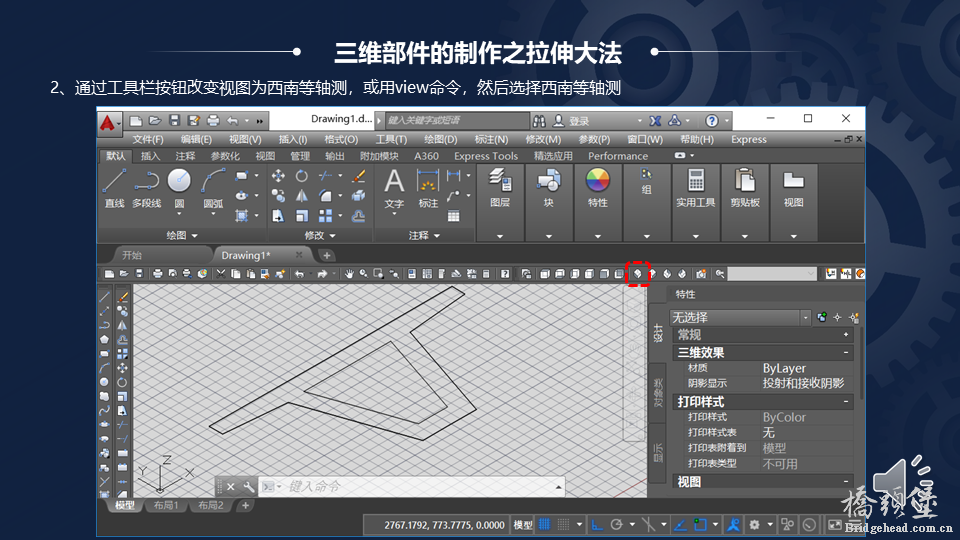This screenshot has height=540, width=960.
Task: Click the Save icon in quick access toolbar
Action: pos(174,121)
